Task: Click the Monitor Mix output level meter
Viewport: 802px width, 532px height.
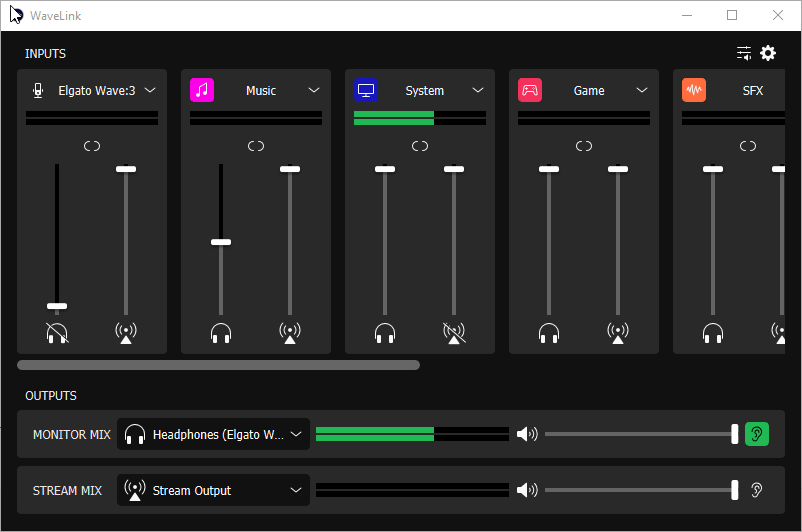Action: tap(412, 434)
